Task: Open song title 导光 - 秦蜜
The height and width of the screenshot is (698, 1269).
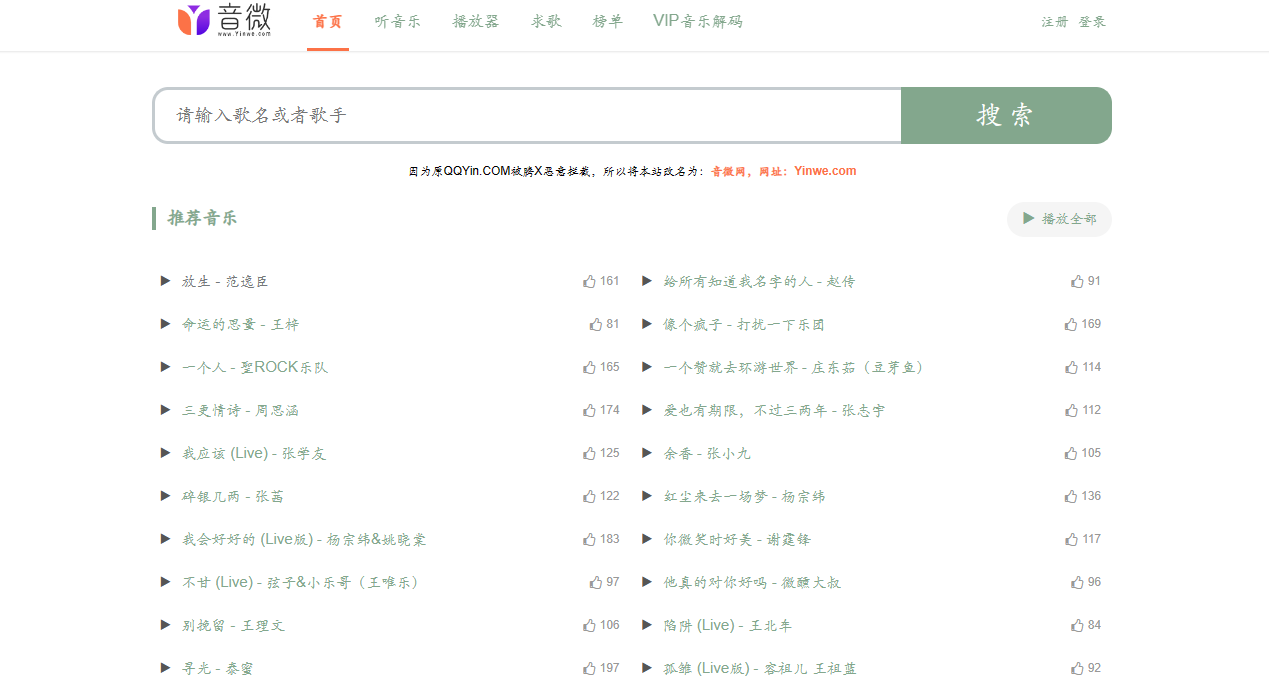Action: (218, 668)
